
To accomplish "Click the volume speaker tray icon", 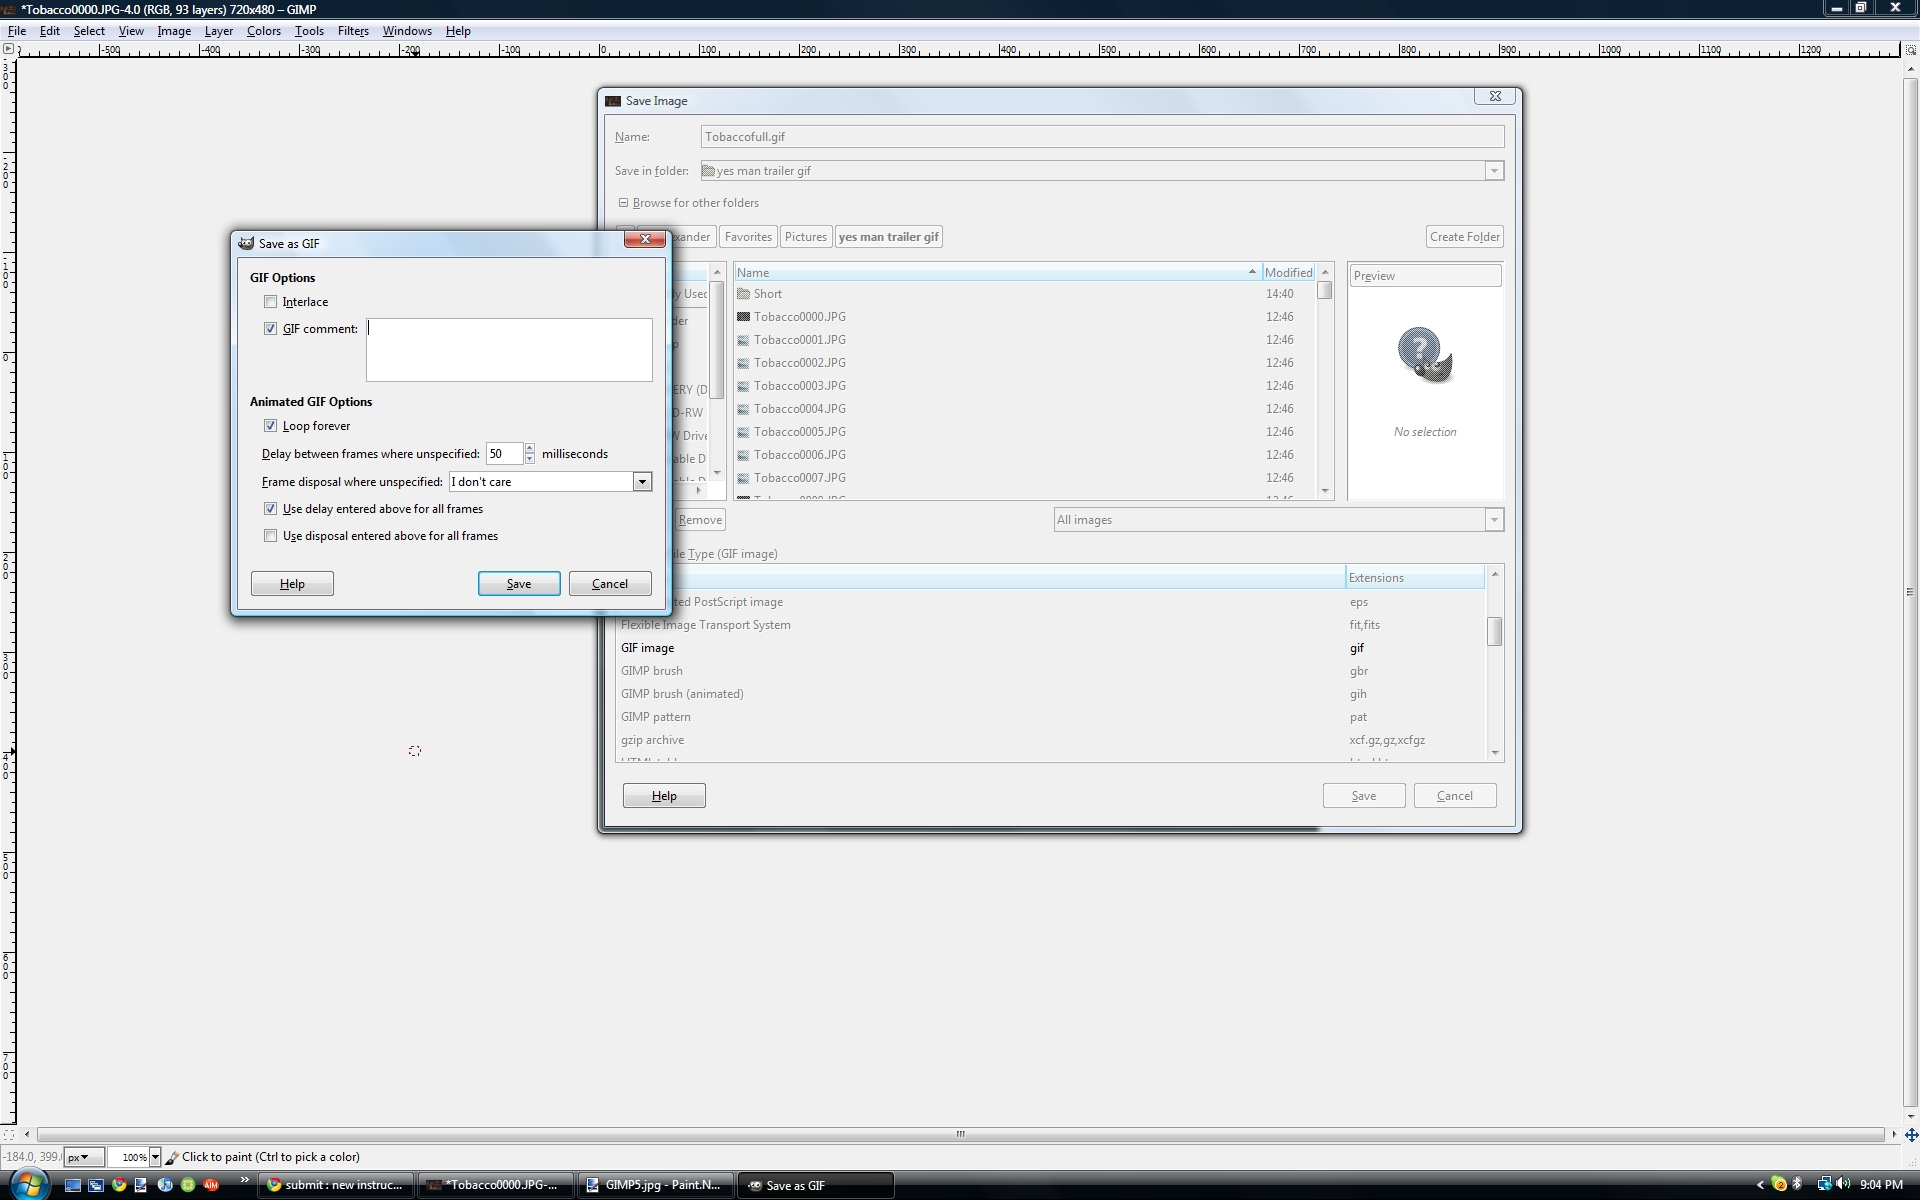I will pos(1843,1184).
